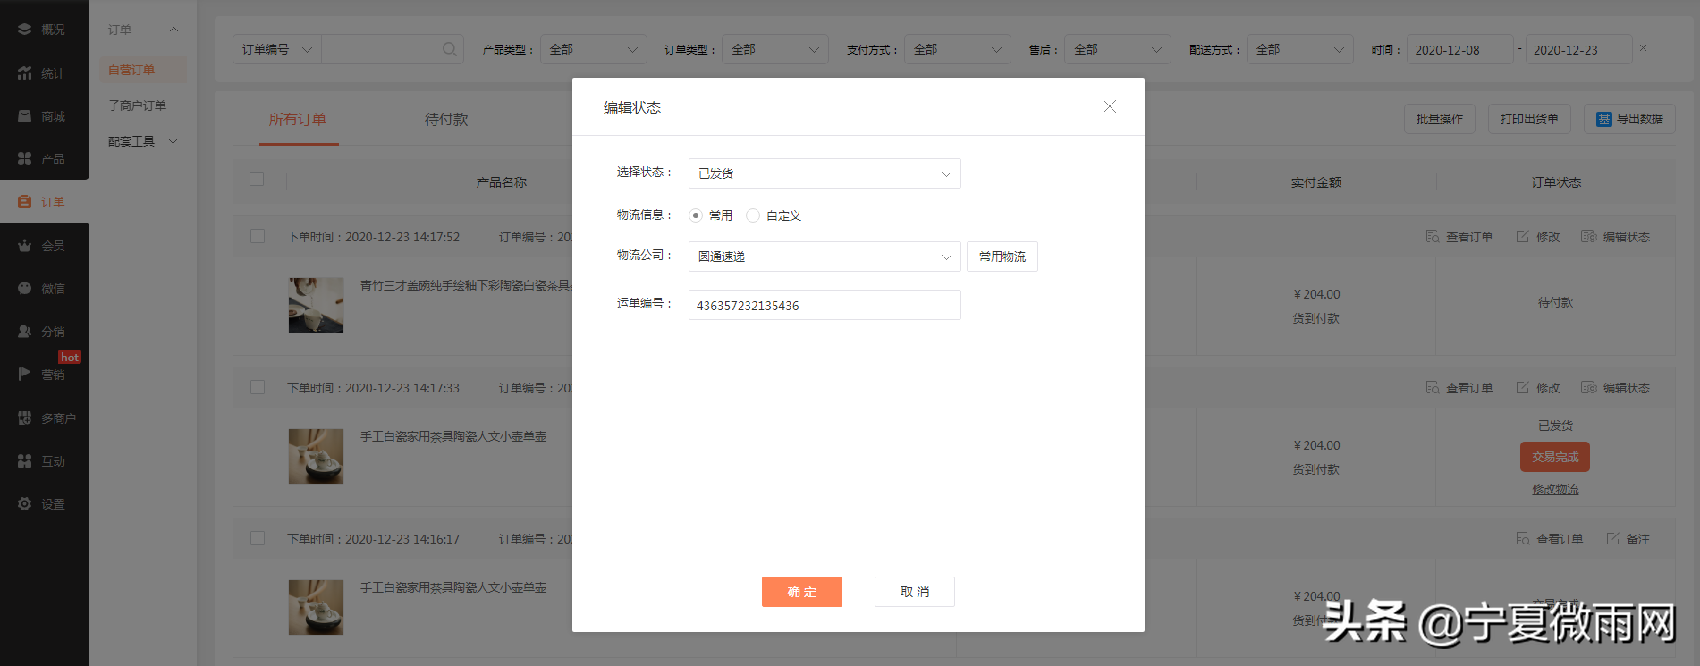This screenshot has height=666, width=1700.
Task: Check the order placed at 14:17:52
Action: coord(257,236)
